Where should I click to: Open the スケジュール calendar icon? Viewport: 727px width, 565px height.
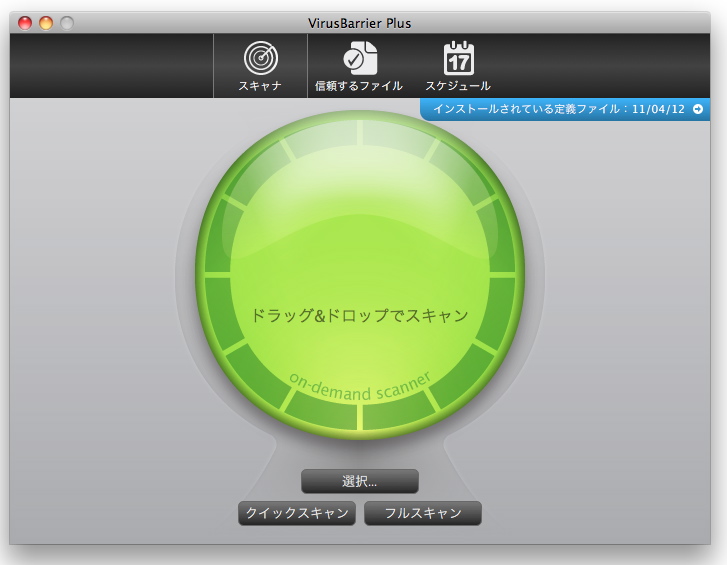coord(459,58)
